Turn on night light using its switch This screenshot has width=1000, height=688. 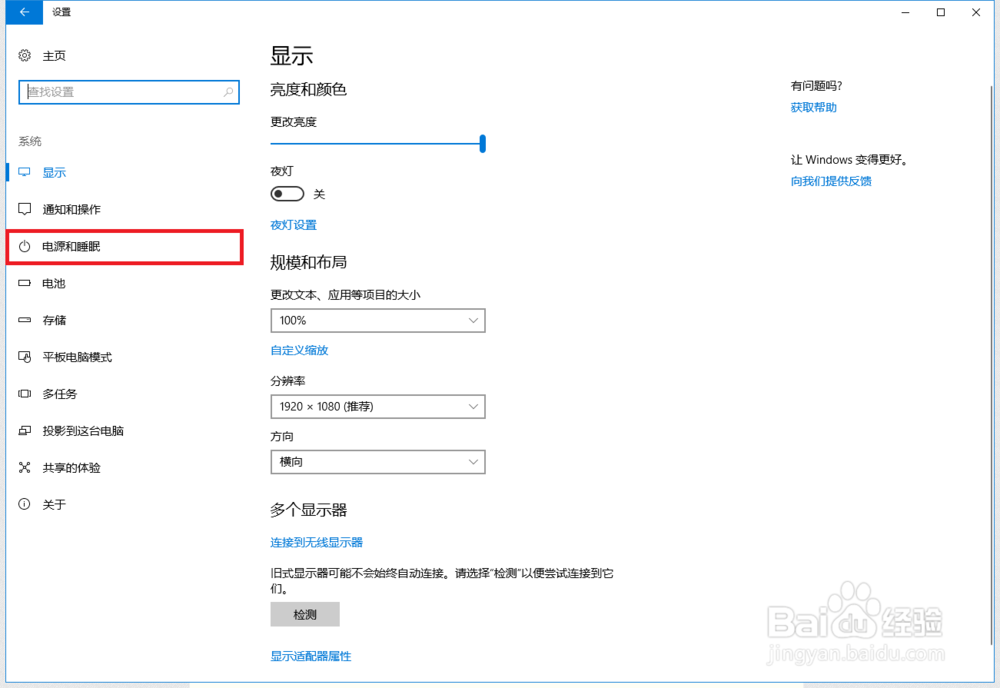287,193
